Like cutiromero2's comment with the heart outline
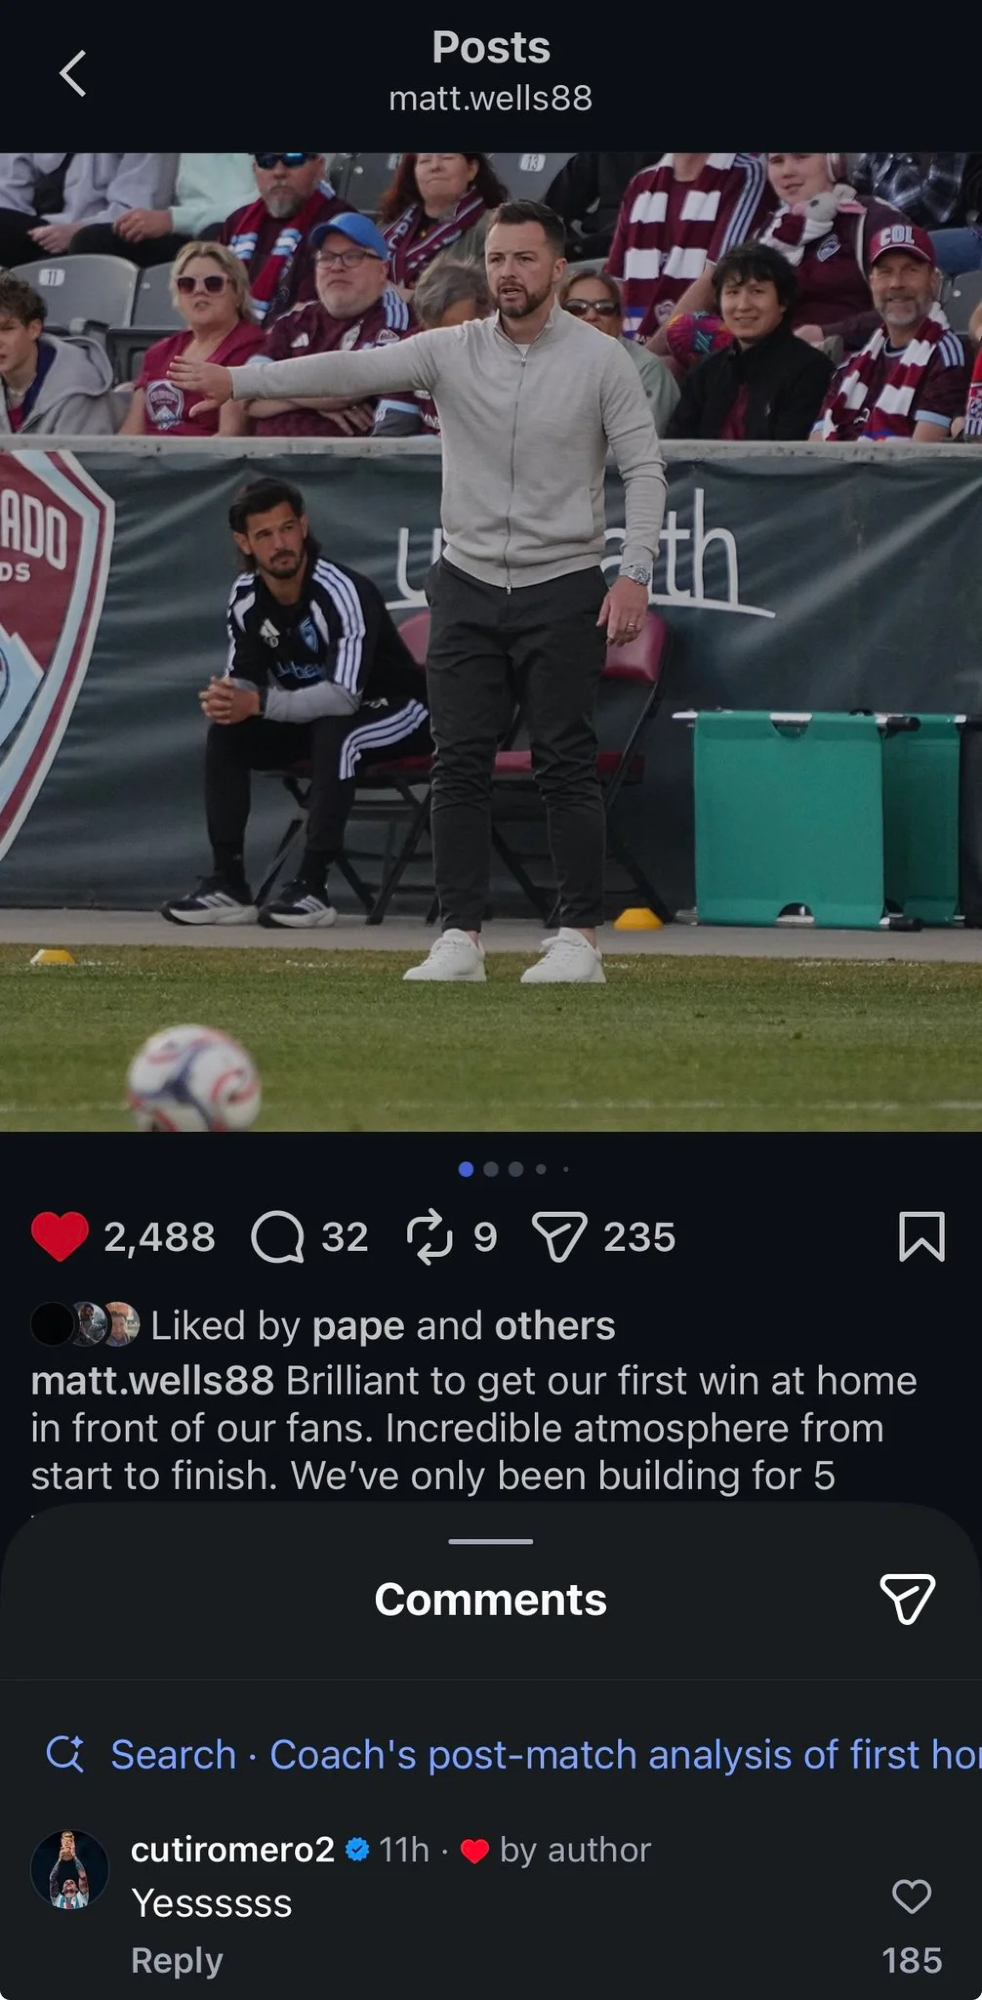982x2000 pixels. [911, 1896]
